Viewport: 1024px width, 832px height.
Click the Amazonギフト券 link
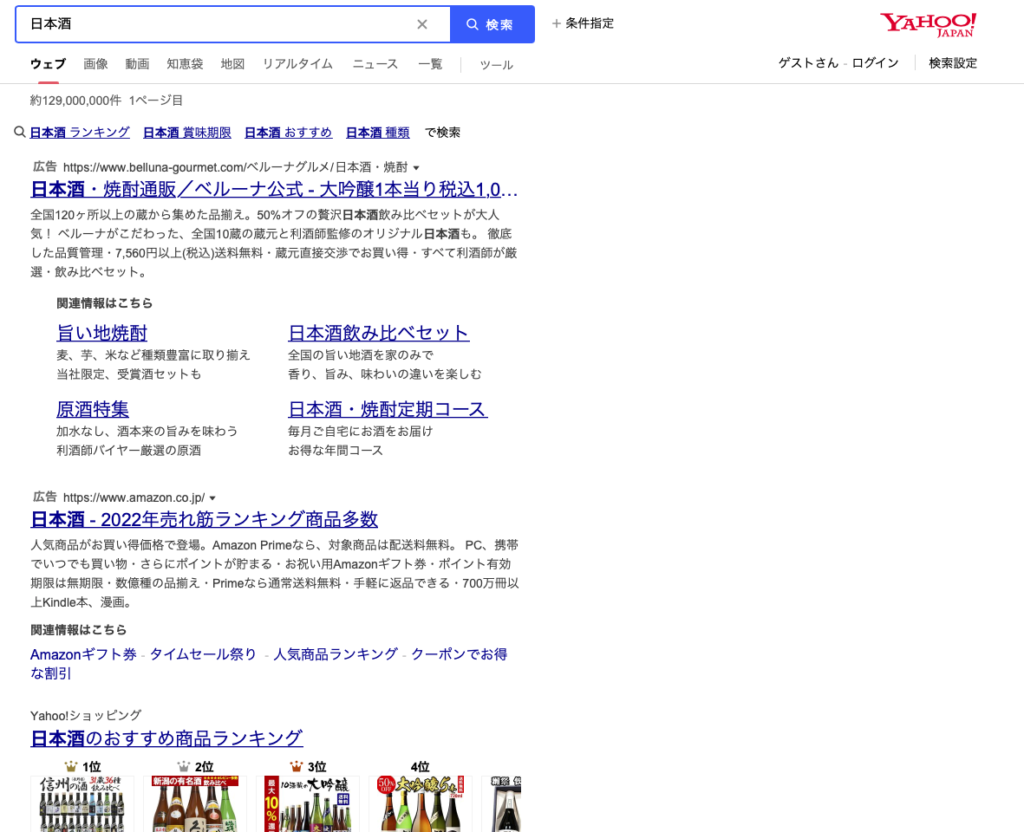(x=84, y=654)
